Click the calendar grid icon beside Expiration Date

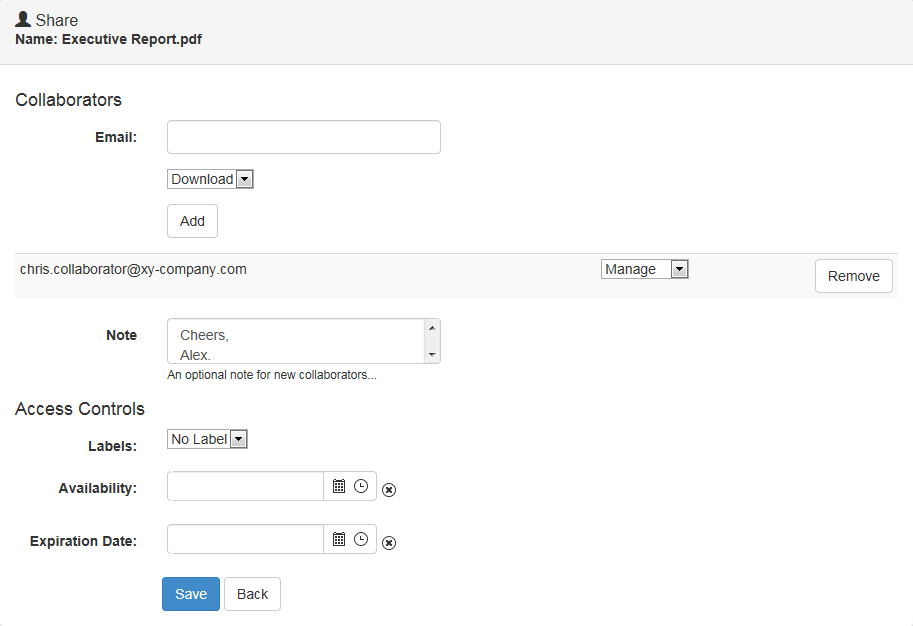click(x=338, y=539)
